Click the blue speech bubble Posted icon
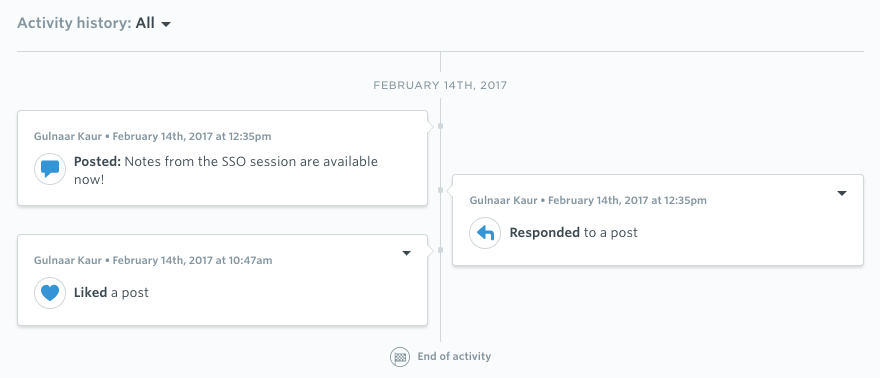 [50, 169]
